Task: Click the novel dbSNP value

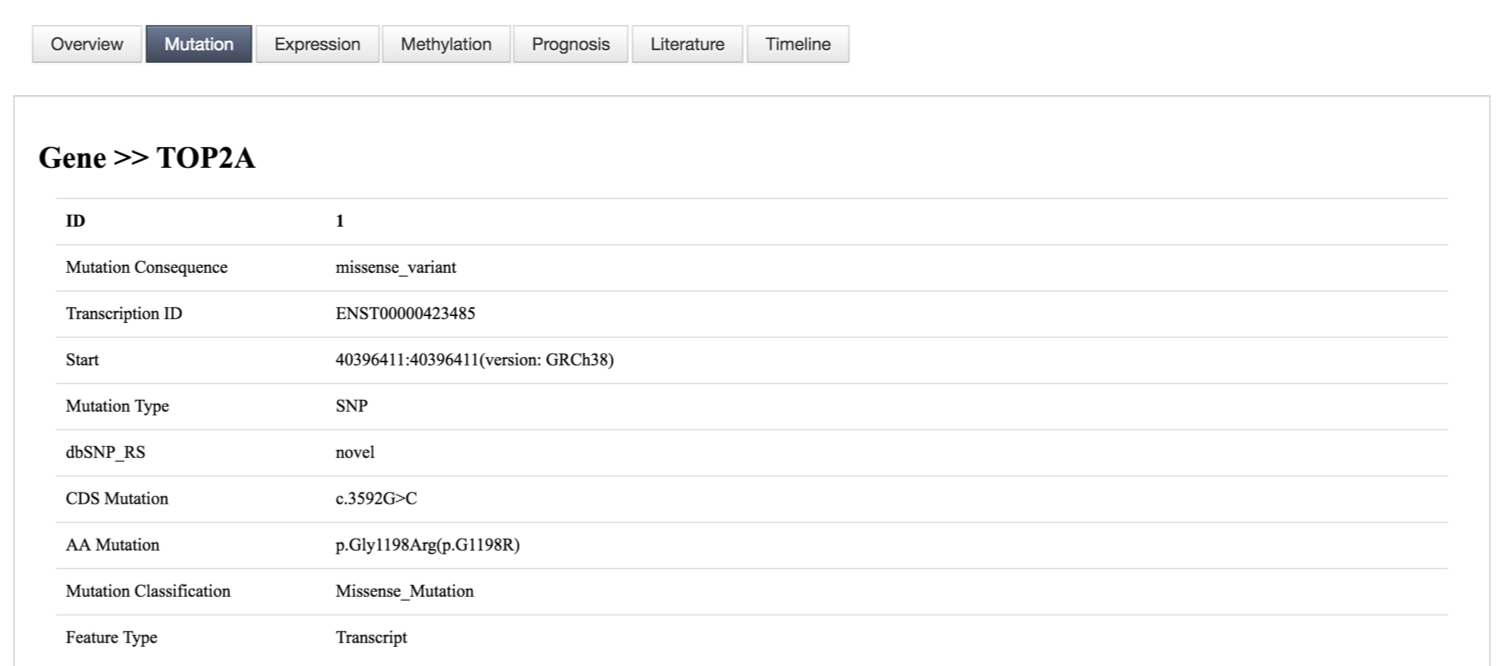Action: (x=355, y=453)
